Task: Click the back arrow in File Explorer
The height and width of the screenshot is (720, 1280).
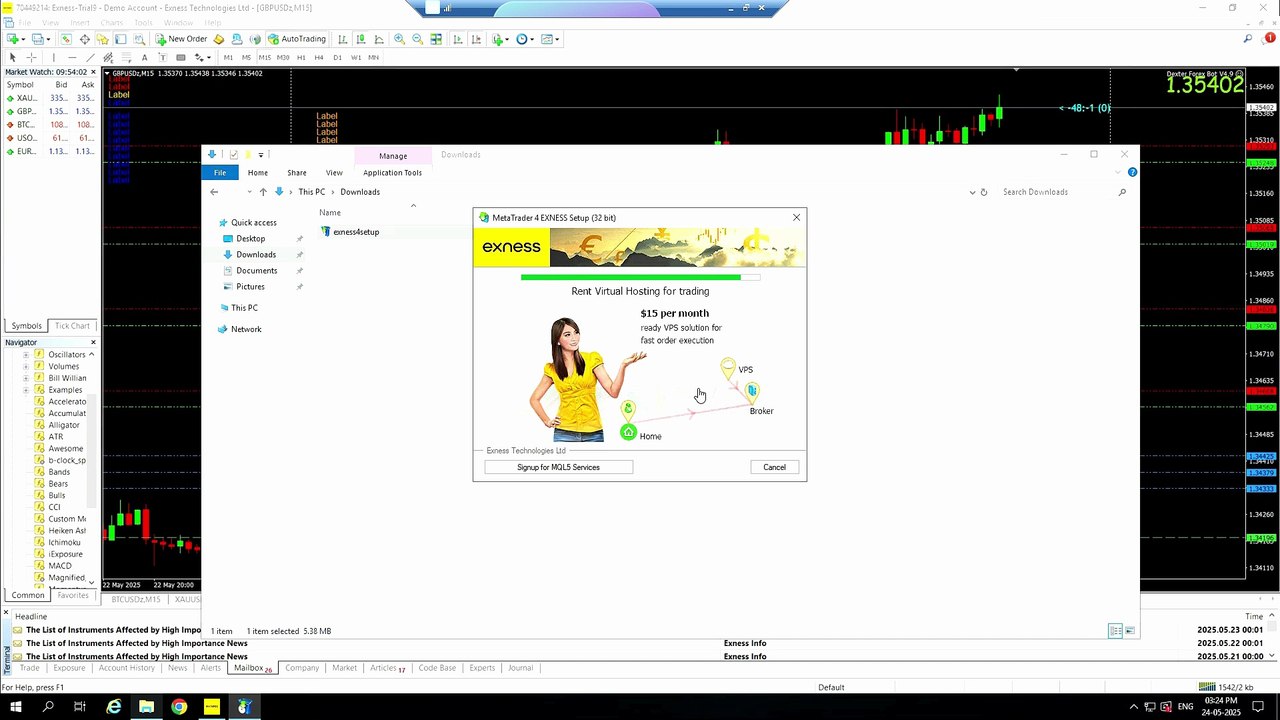Action: pos(214,192)
